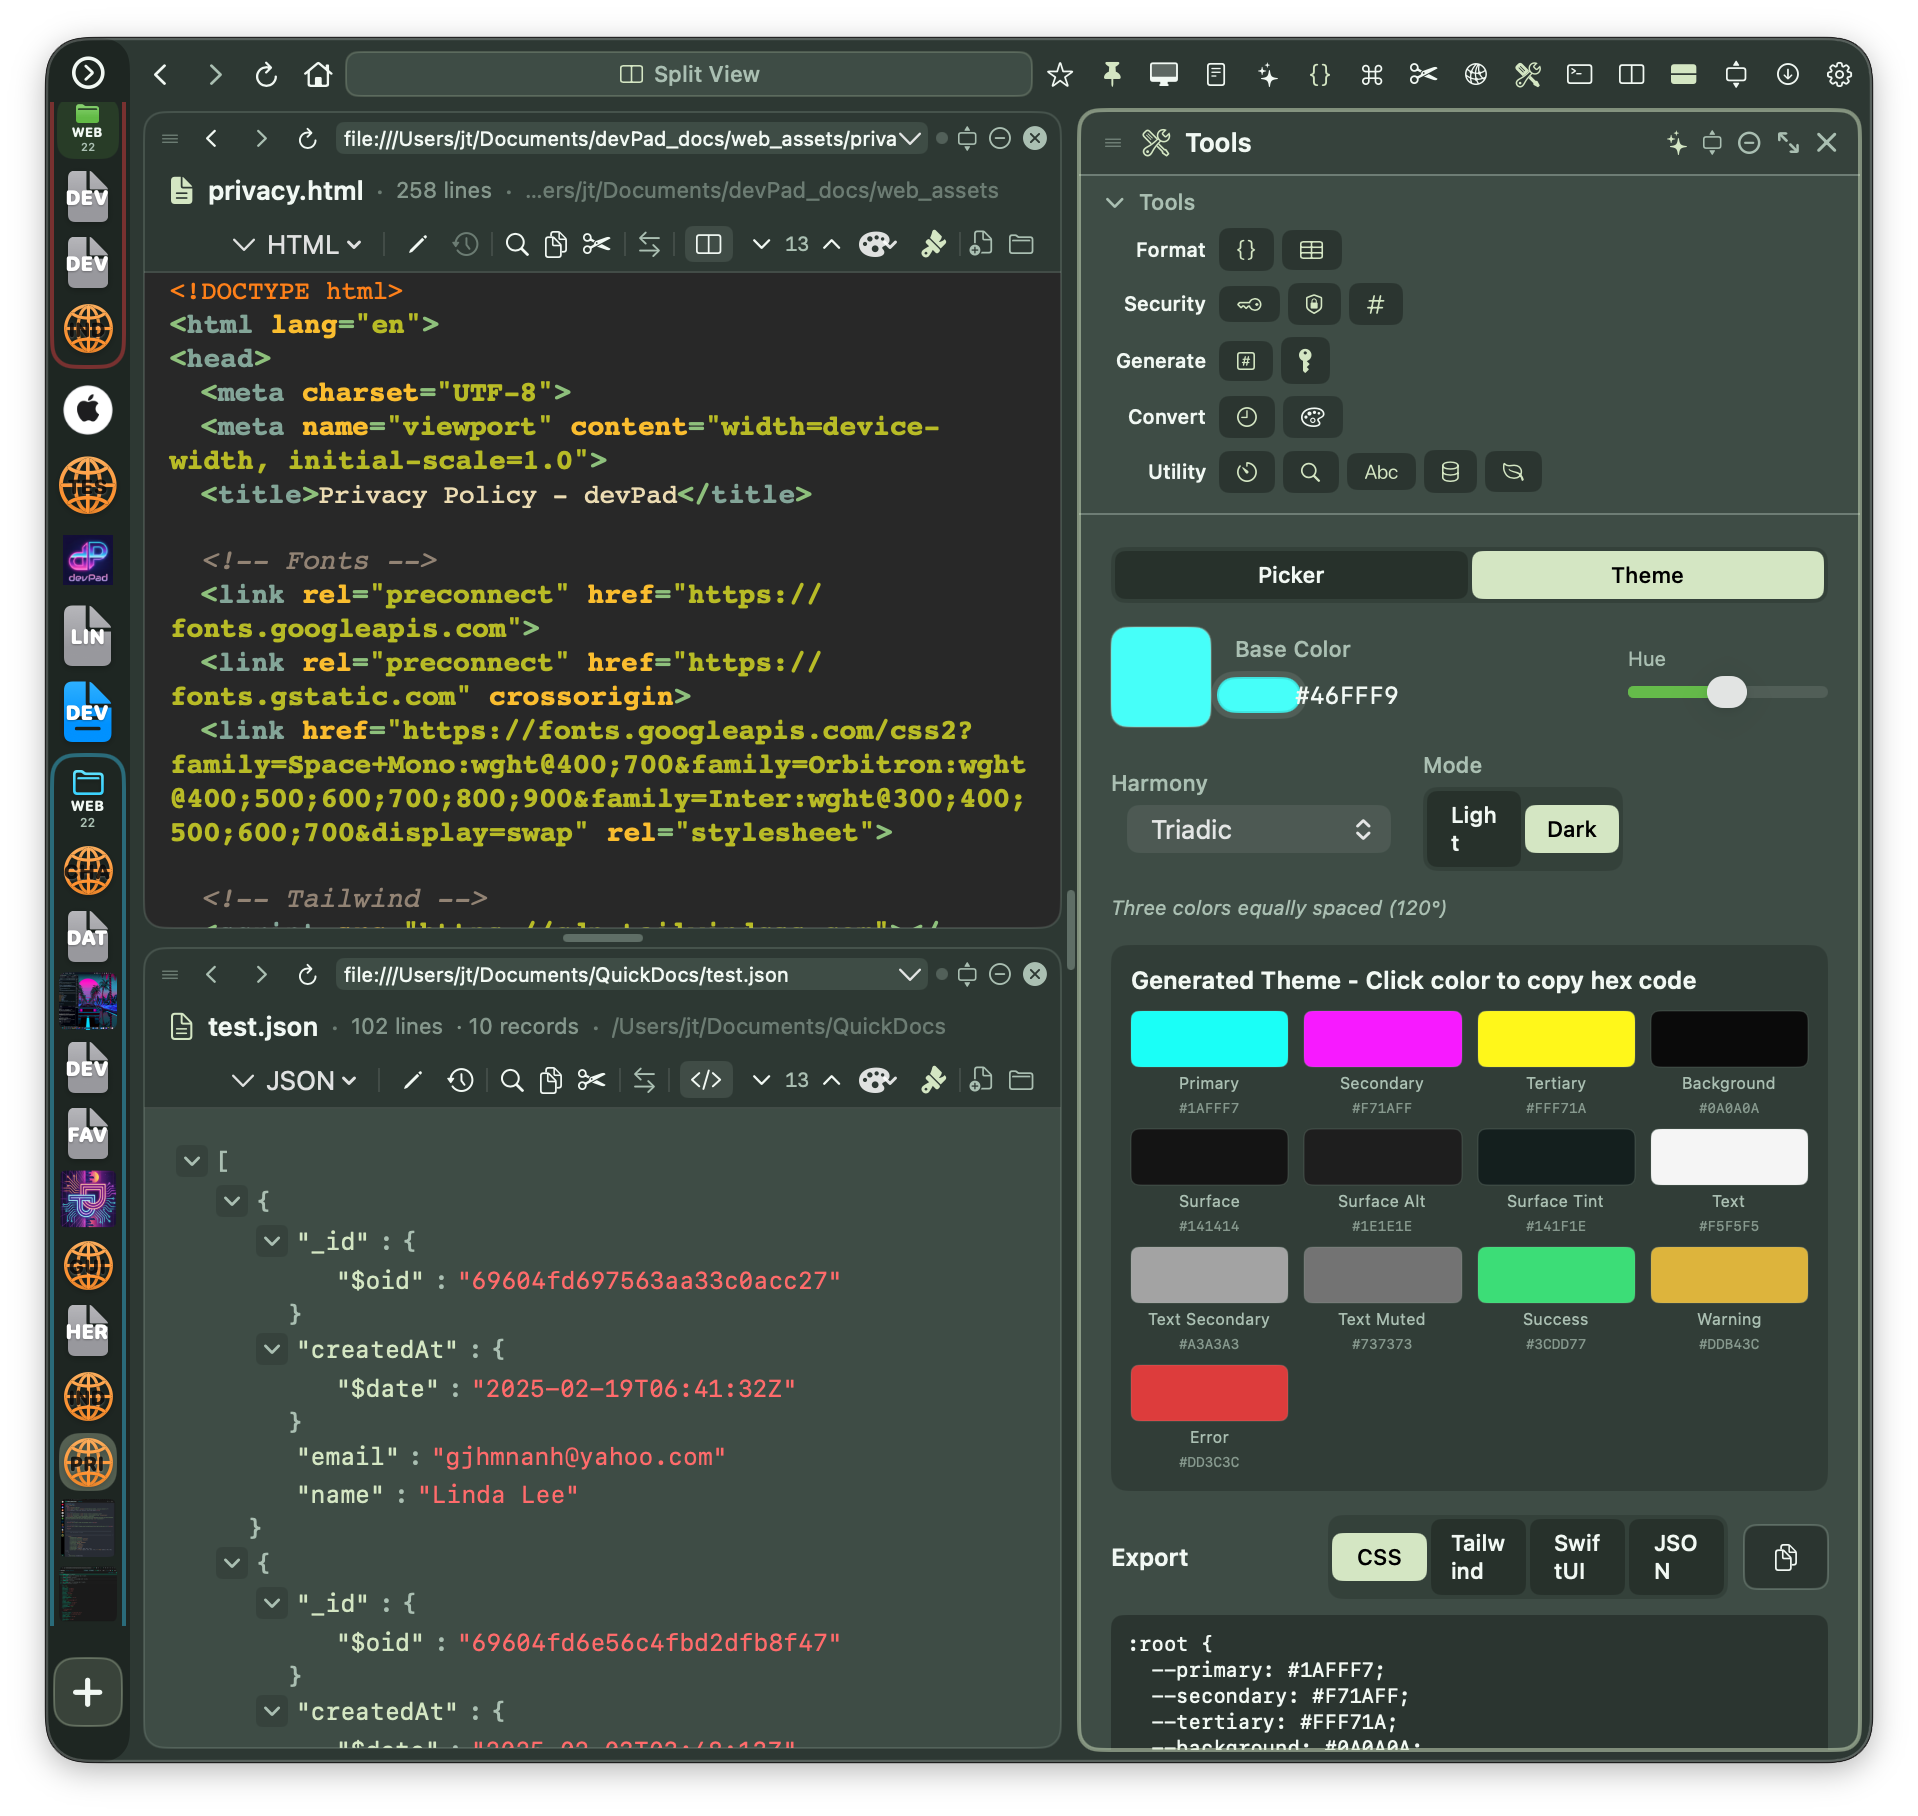Viewport: 1918px width, 1816px height.
Task: Collapse the first createdAt node in test.json
Action: pyautogui.click(x=271, y=1348)
